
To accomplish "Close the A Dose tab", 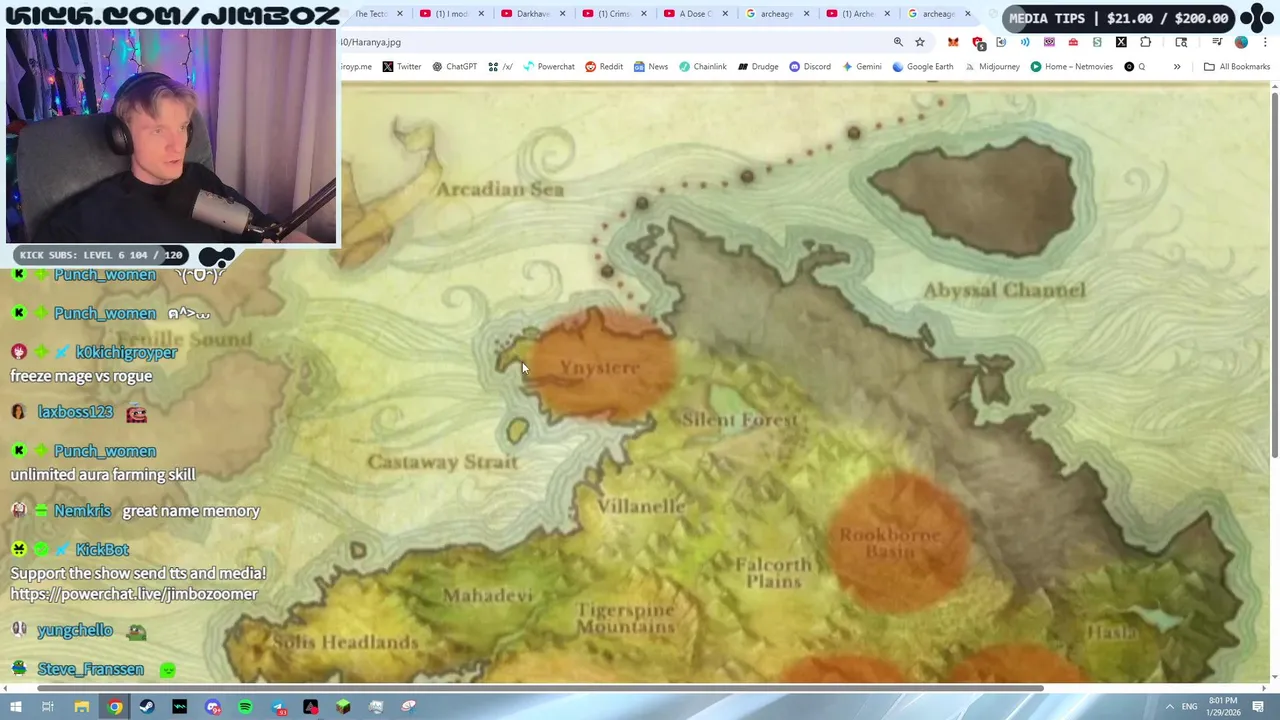I will point(725,14).
